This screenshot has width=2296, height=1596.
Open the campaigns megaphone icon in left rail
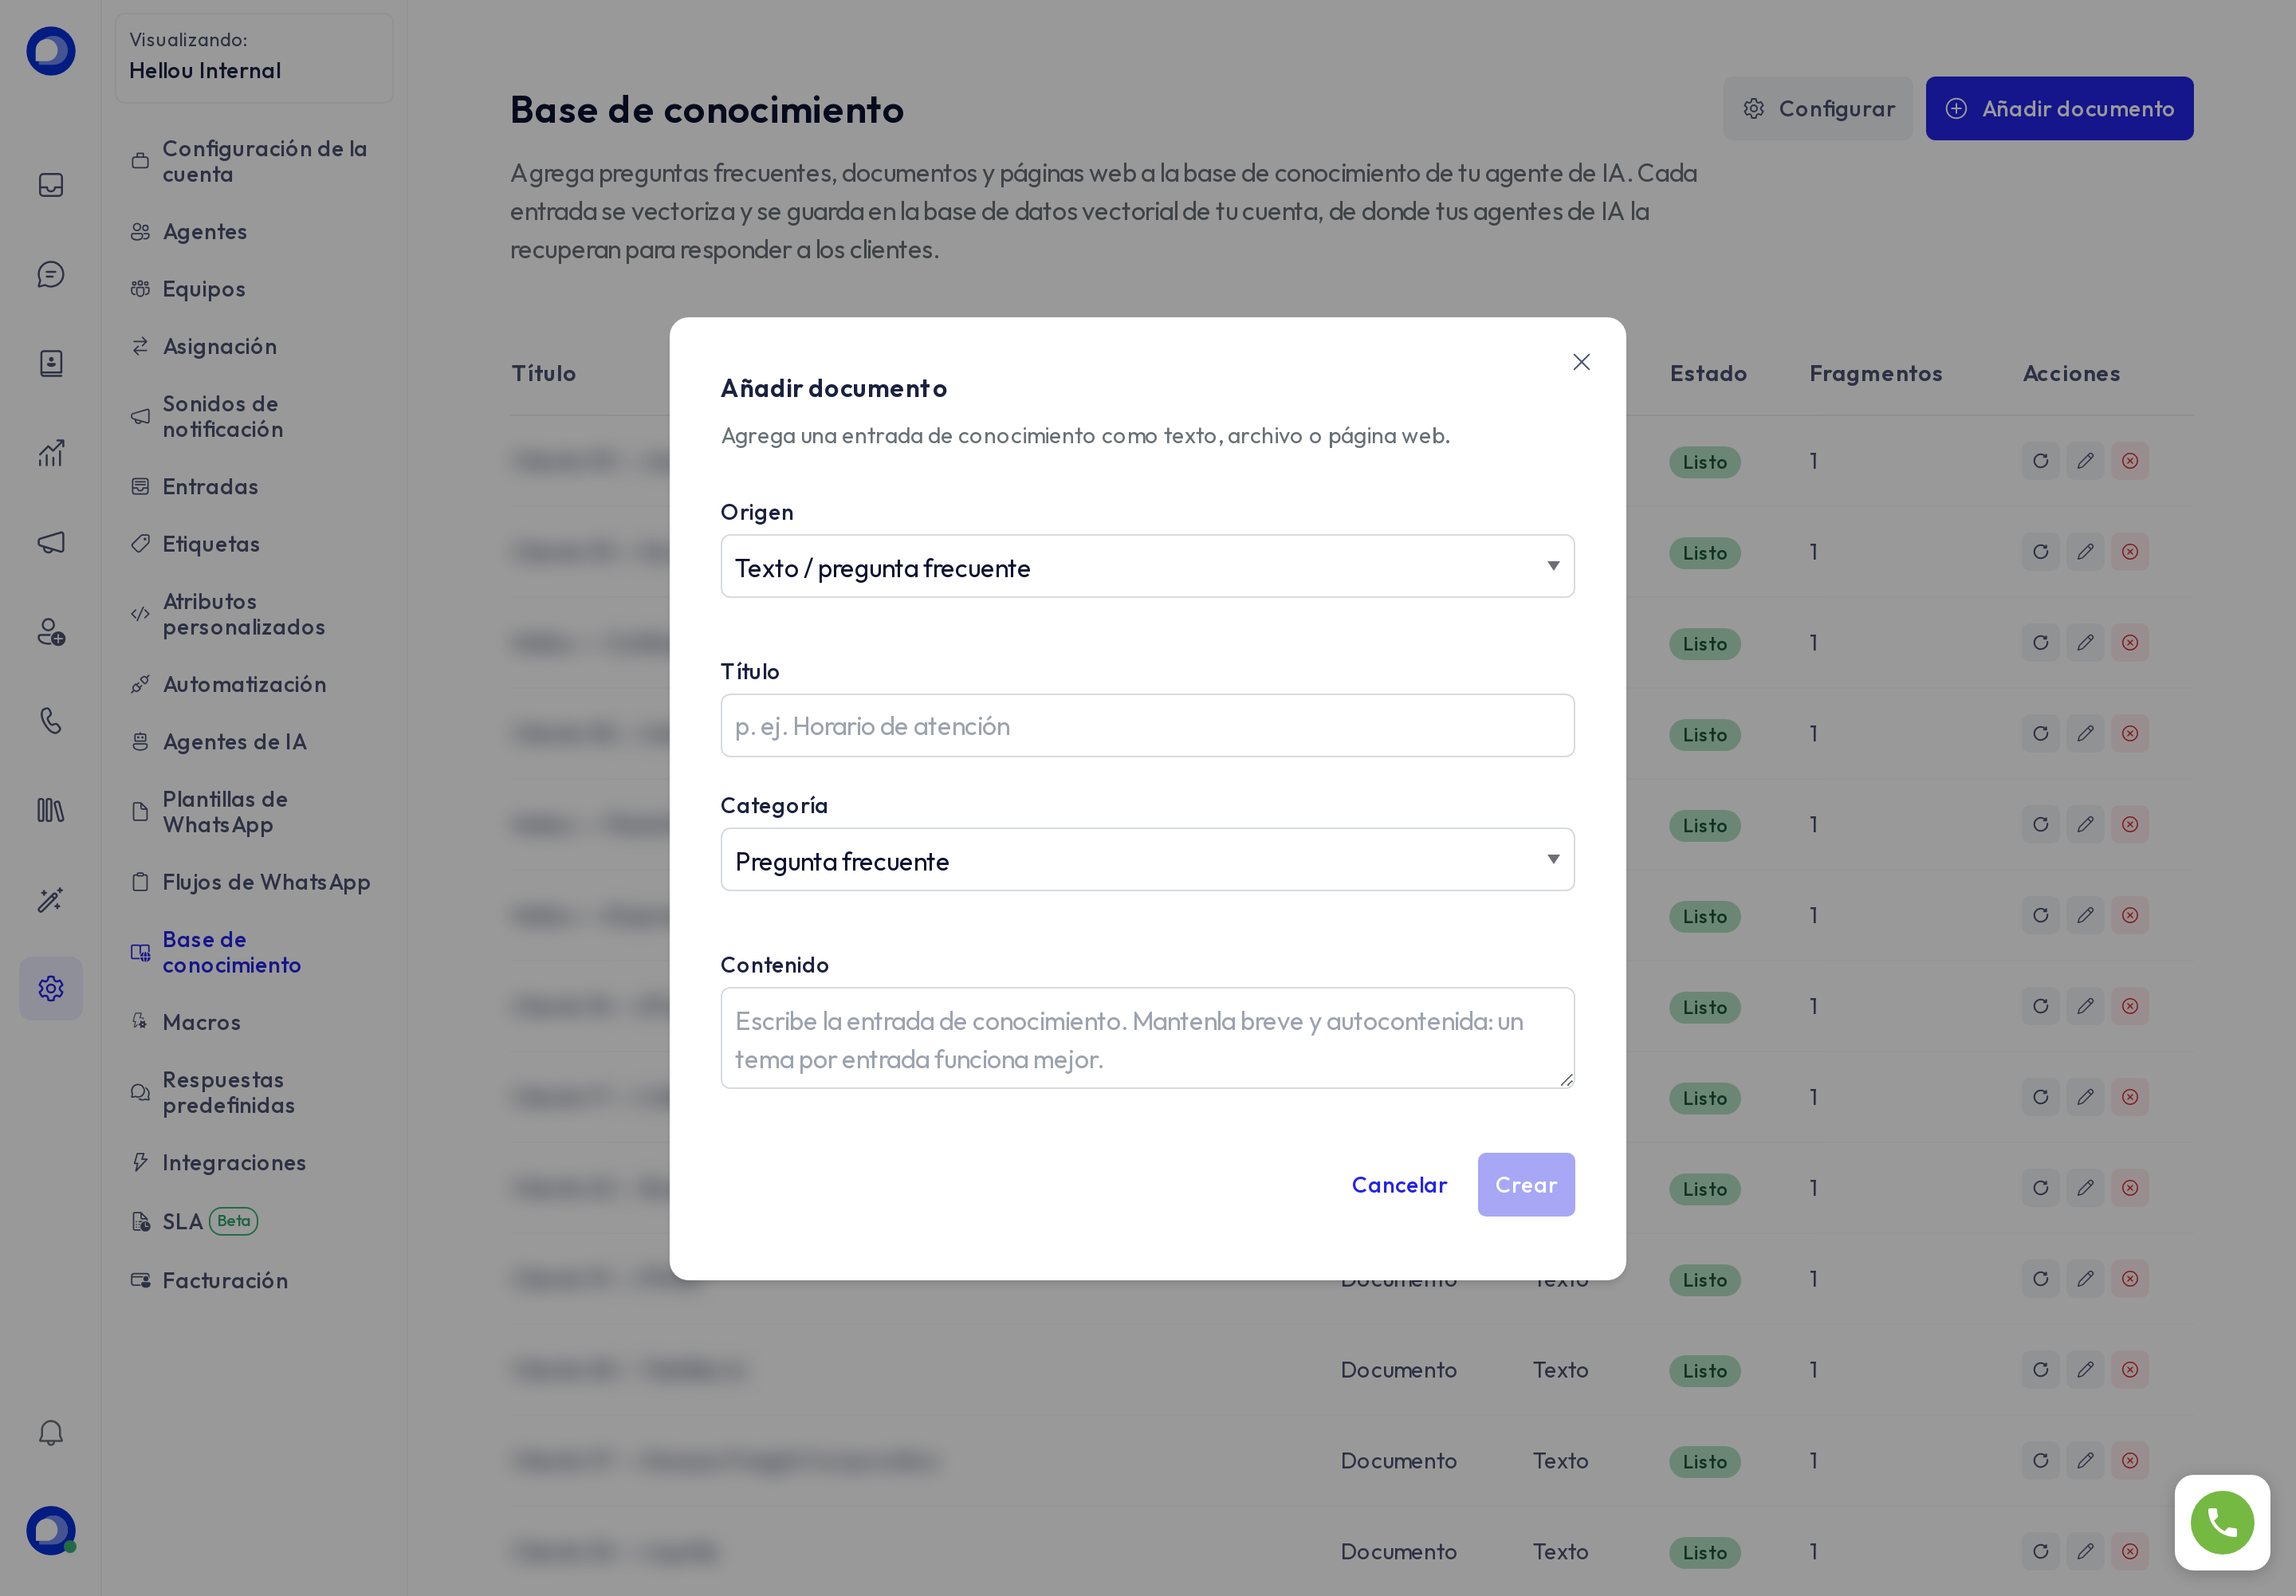click(x=51, y=543)
